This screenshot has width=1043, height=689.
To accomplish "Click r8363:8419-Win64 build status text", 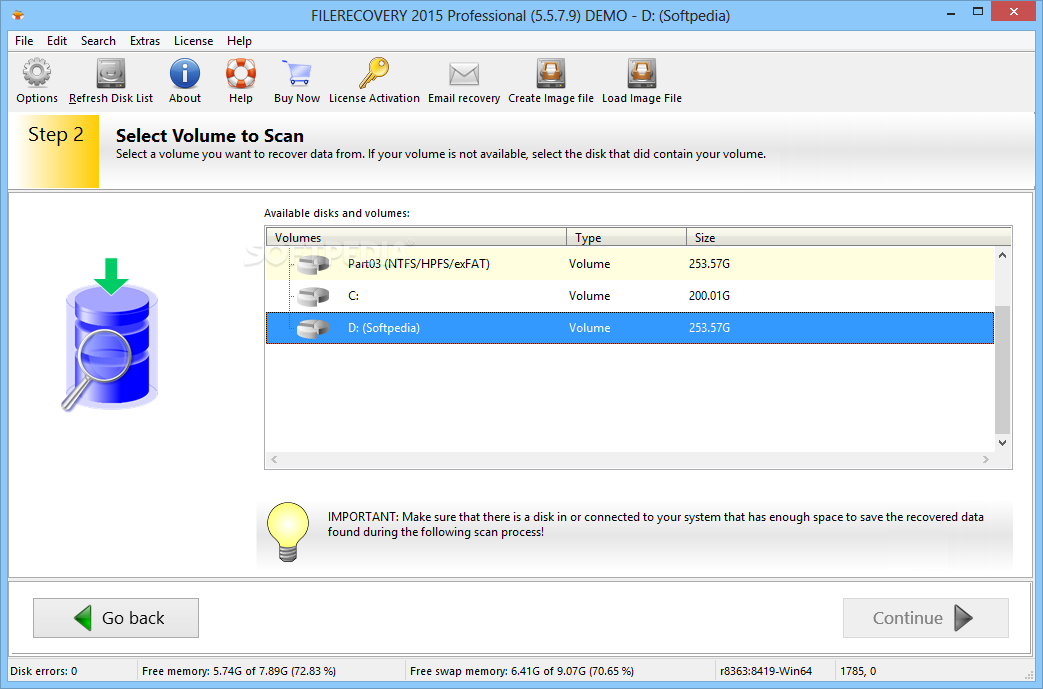I will point(766,671).
